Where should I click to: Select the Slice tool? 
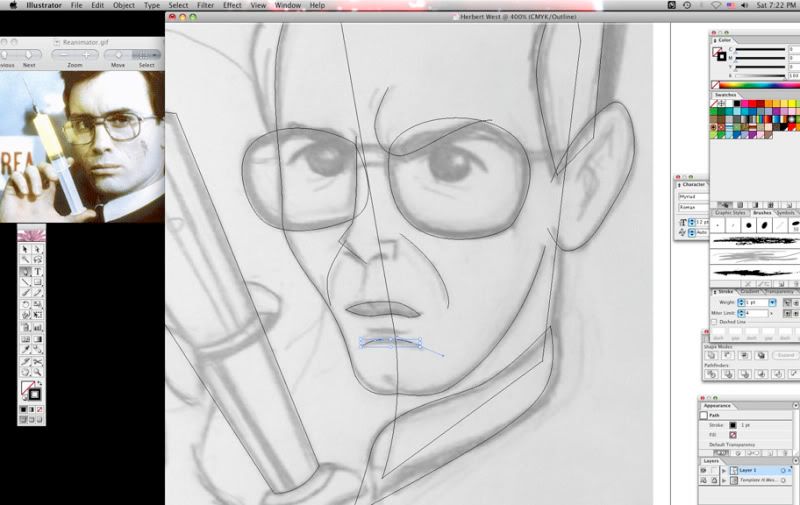(x=26, y=362)
